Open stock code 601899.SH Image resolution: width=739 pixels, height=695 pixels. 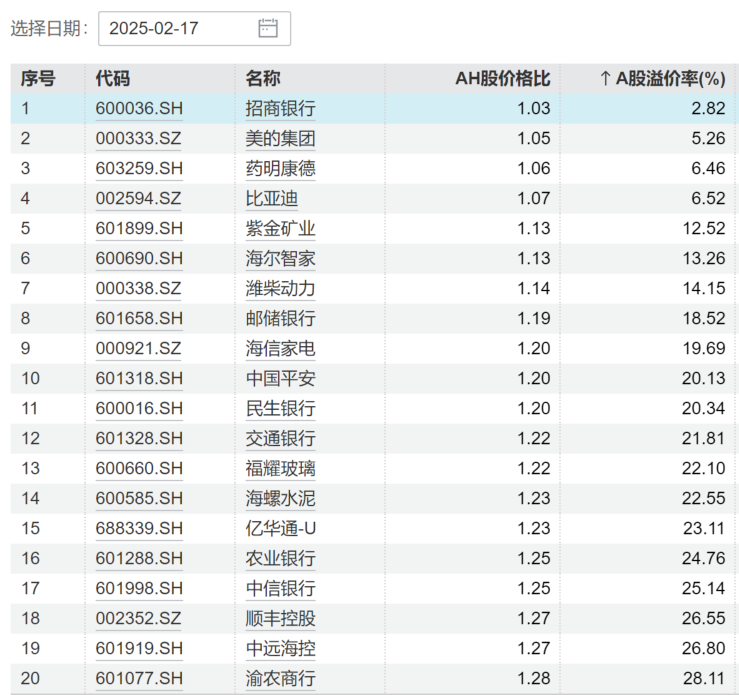click(139, 229)
